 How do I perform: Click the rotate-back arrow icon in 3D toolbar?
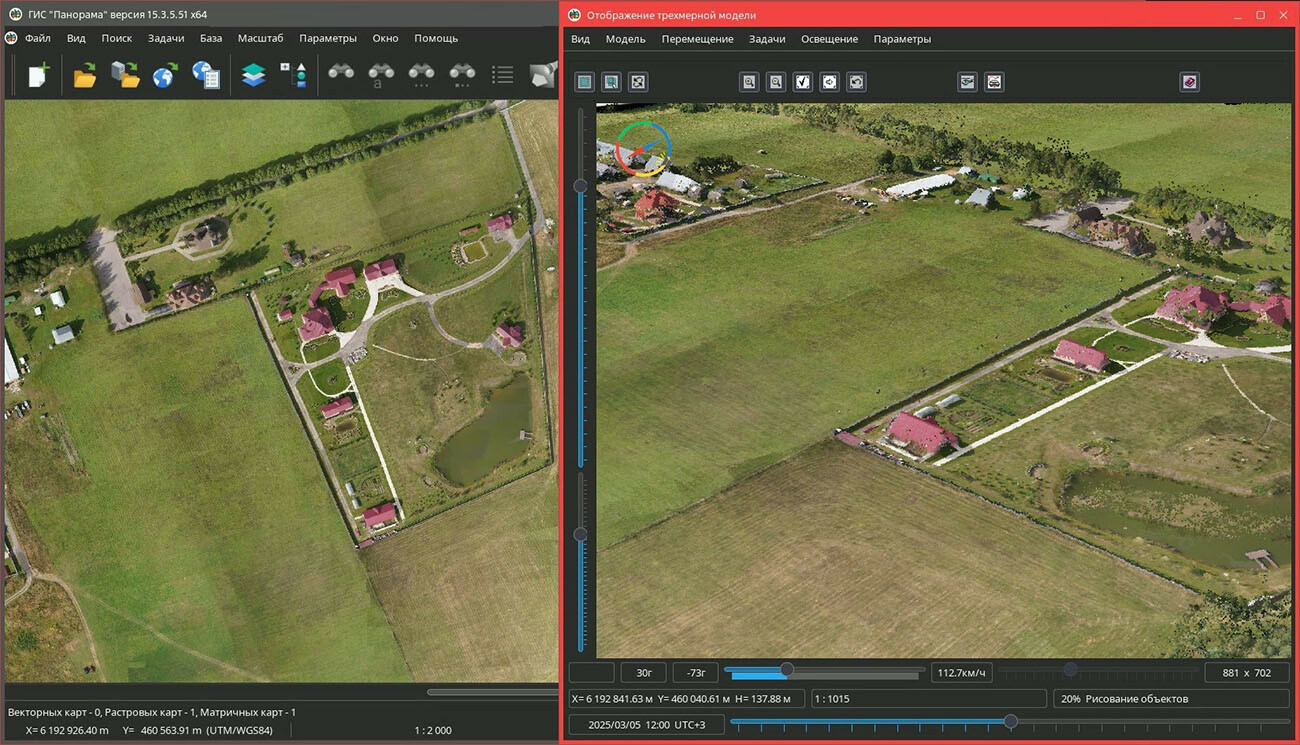point(856,82)
